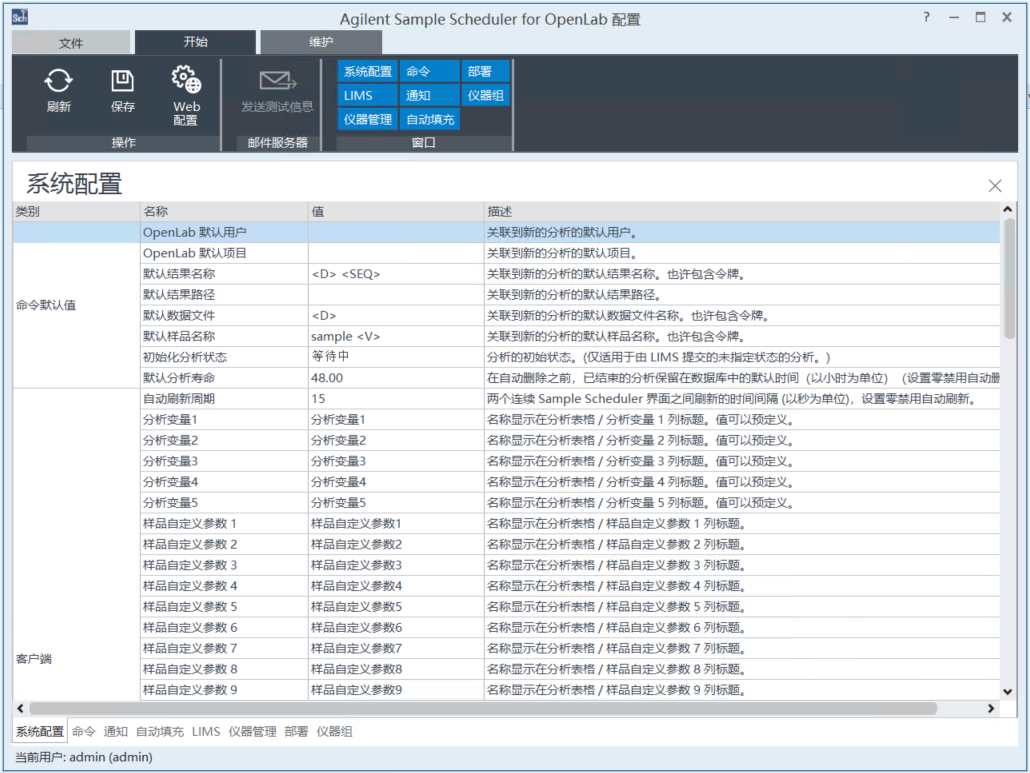Close the 系统配置 panel with the X

point(995,186)
